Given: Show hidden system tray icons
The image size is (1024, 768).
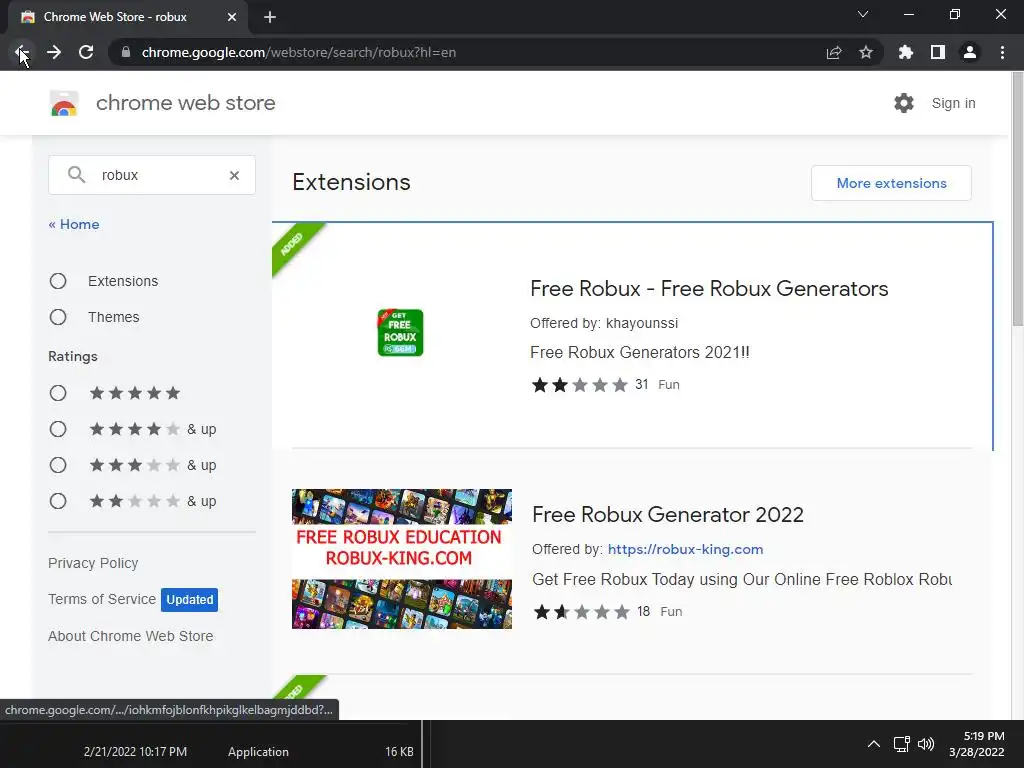Looking at the screenshot, I should 874,744.
